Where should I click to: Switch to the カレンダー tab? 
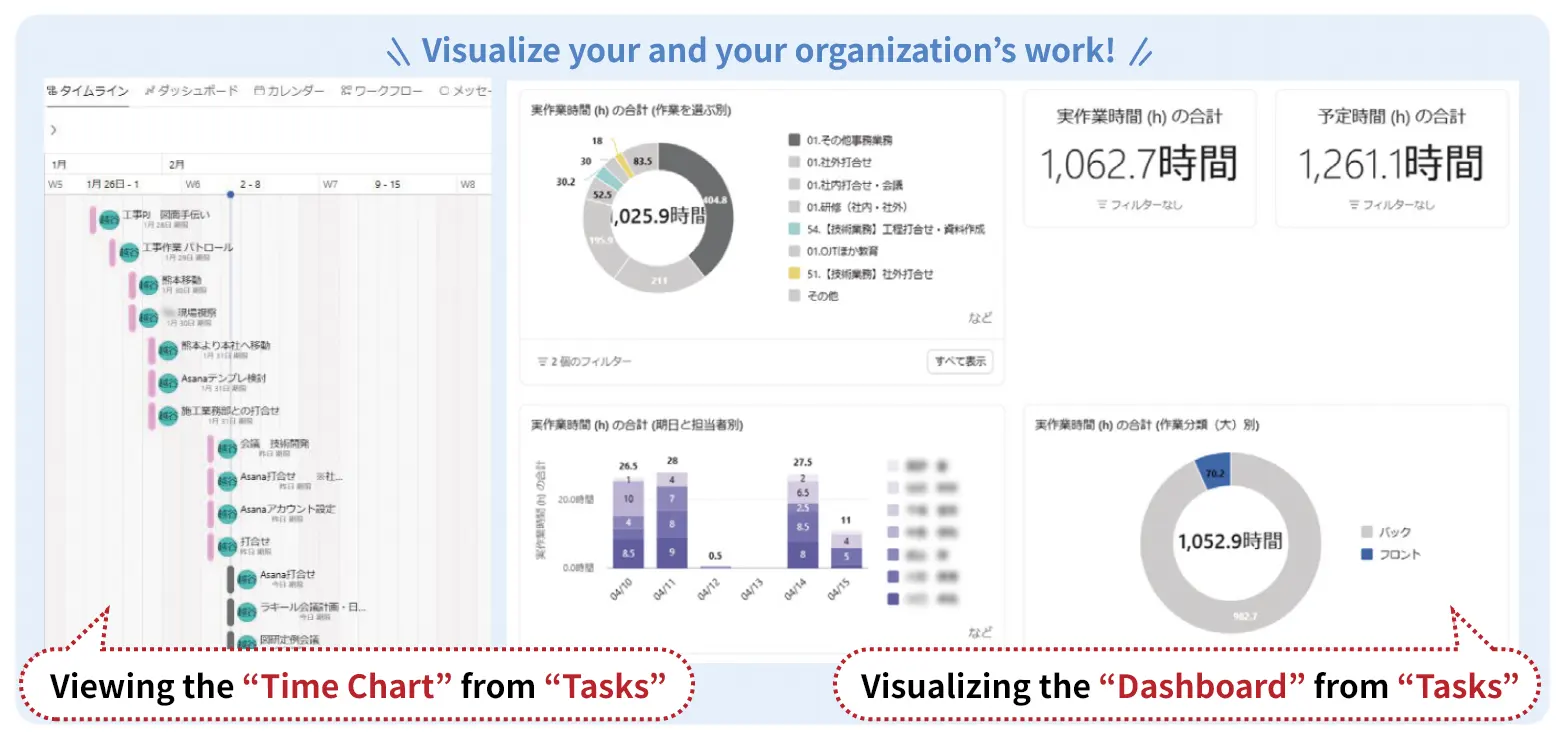(284, 91)
